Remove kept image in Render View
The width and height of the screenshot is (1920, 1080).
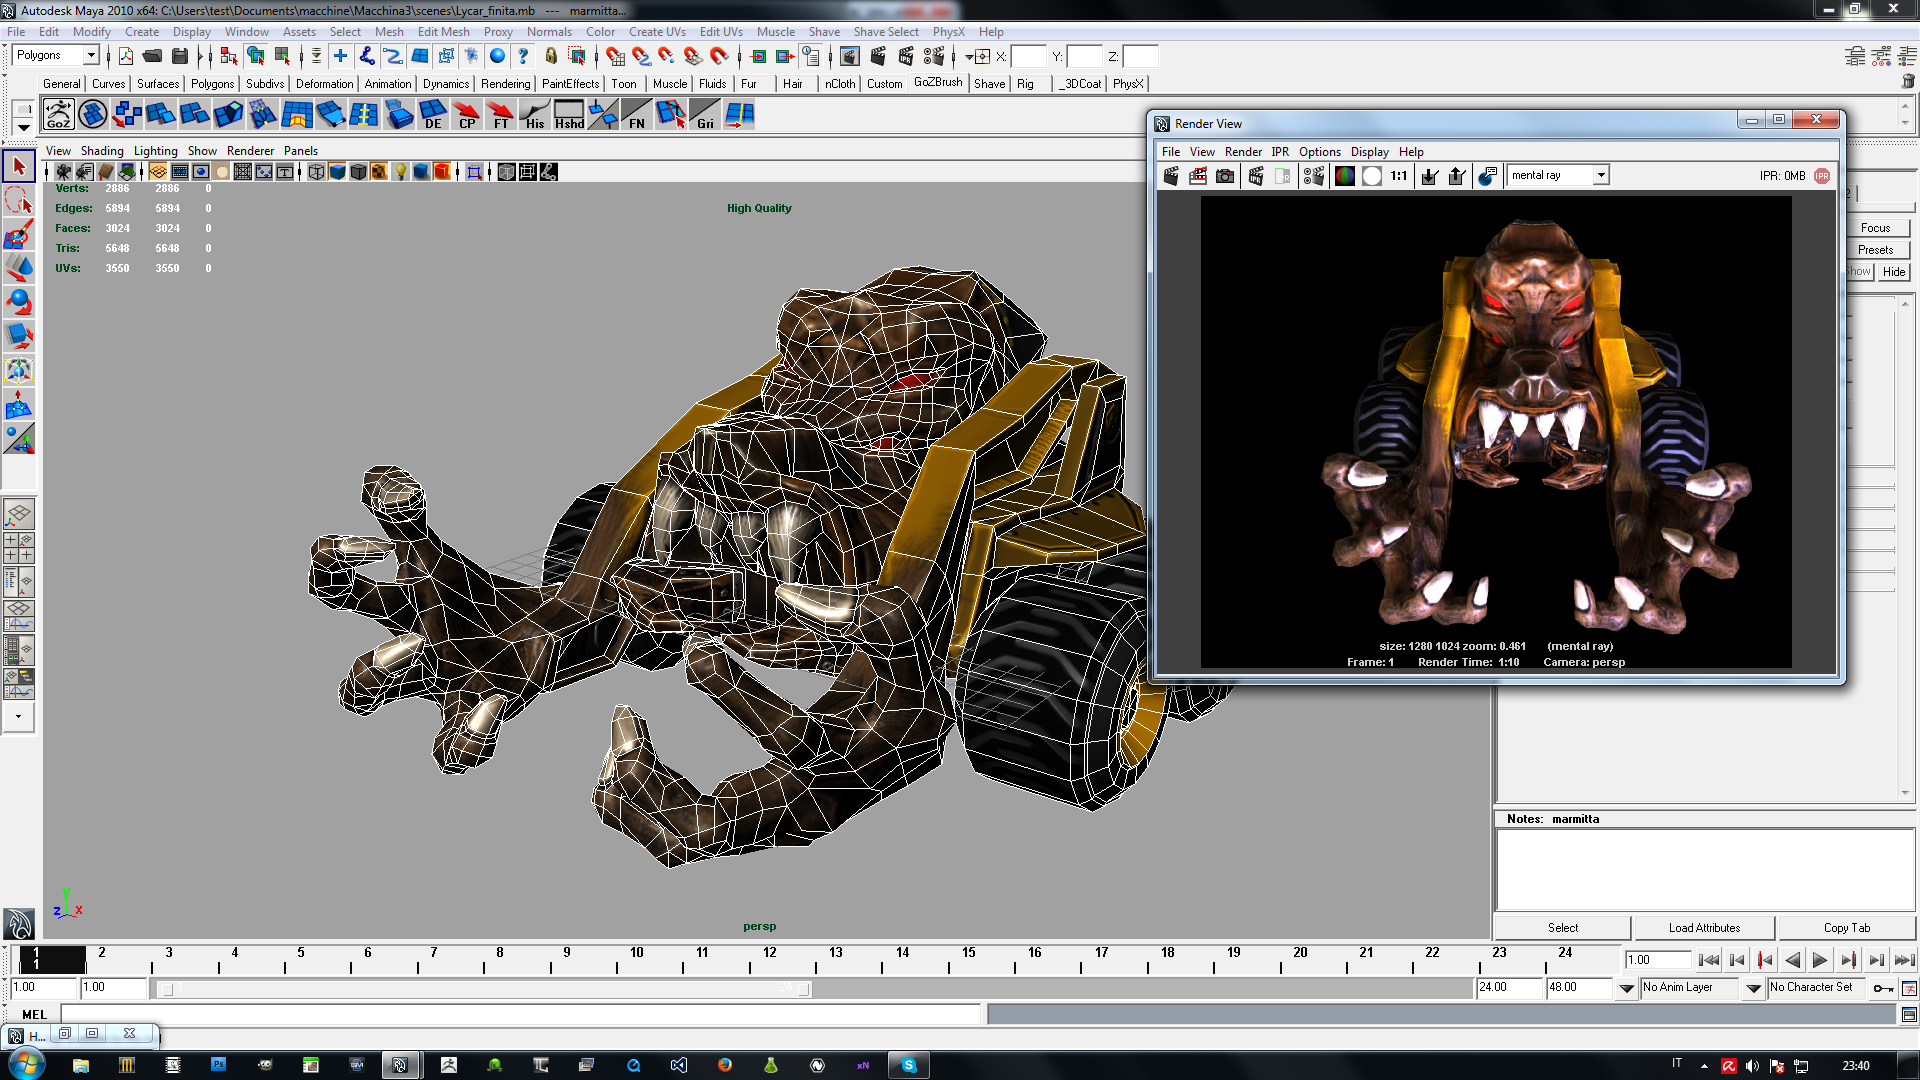point(1457,176)
